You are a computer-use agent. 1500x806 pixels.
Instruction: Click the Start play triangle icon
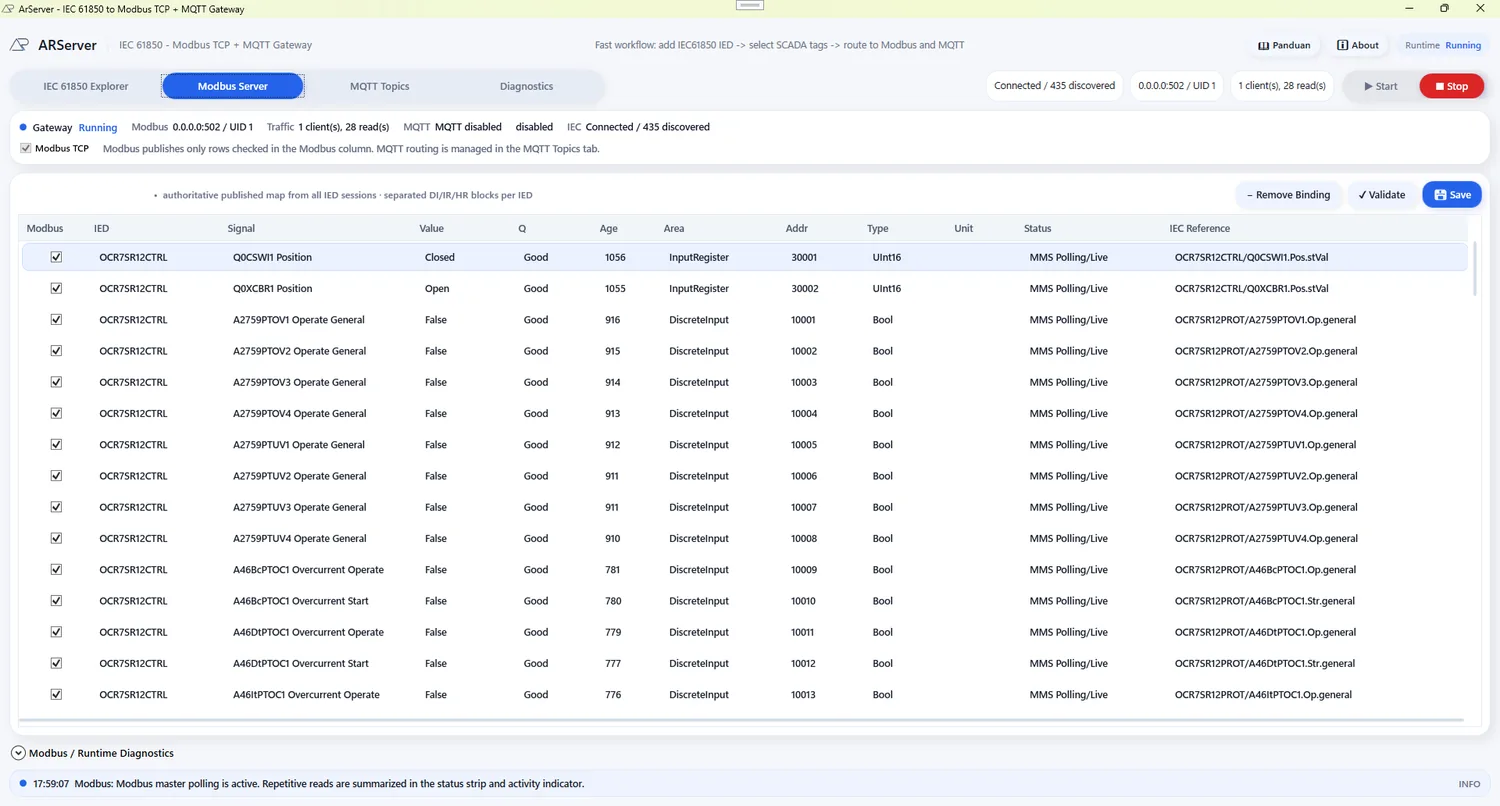coord(1369,86)
